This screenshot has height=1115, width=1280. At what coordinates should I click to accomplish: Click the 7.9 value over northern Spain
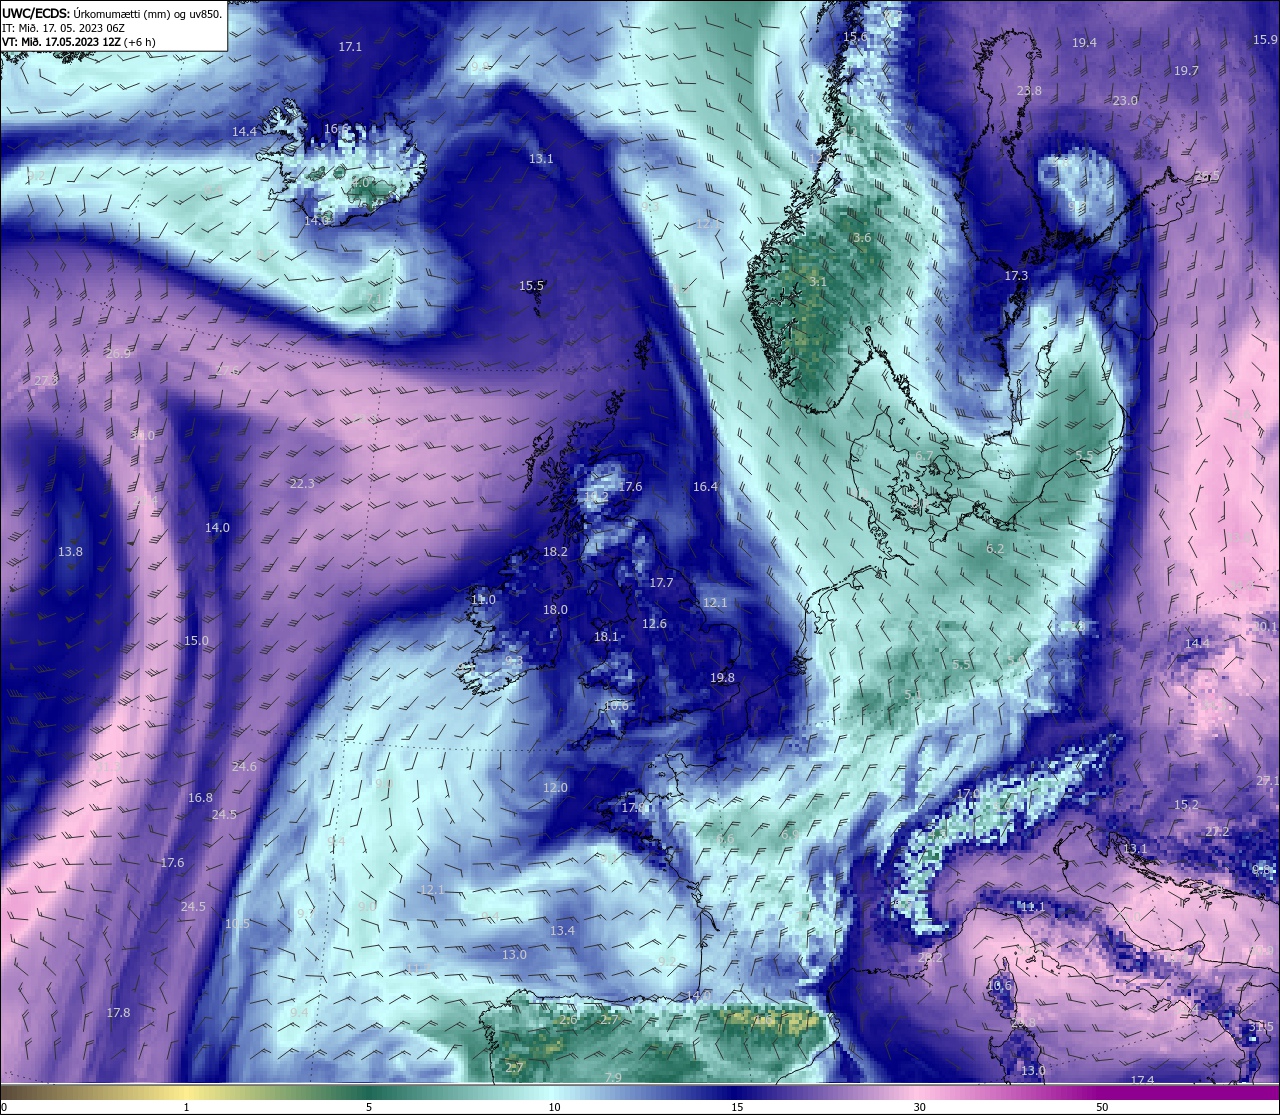(613, 1078)
